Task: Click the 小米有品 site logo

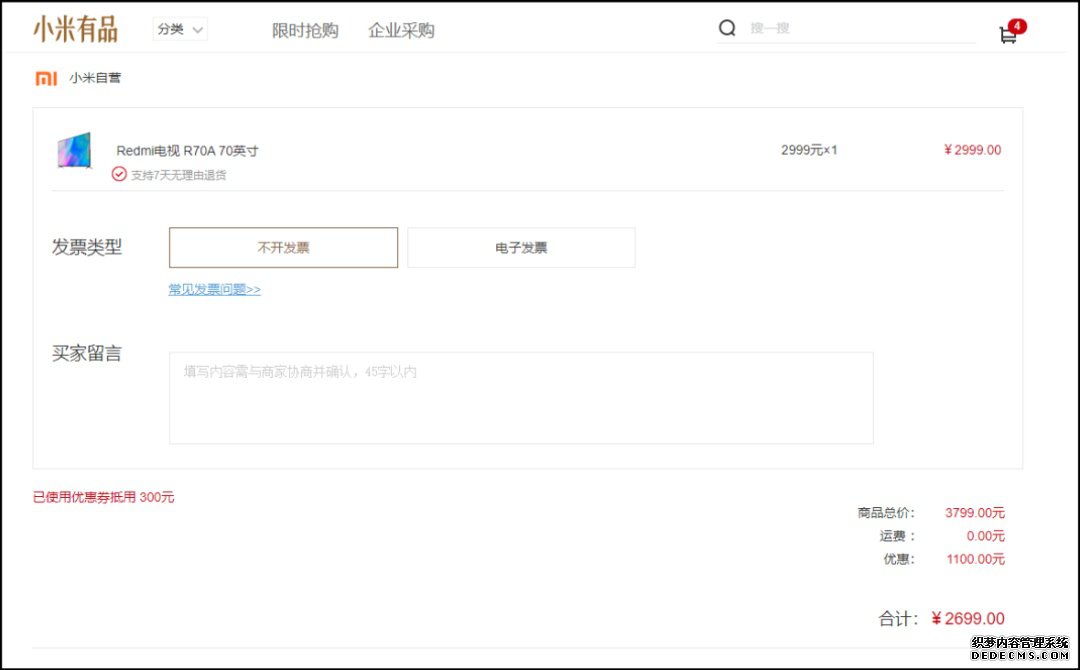Action: pos(75,30)
